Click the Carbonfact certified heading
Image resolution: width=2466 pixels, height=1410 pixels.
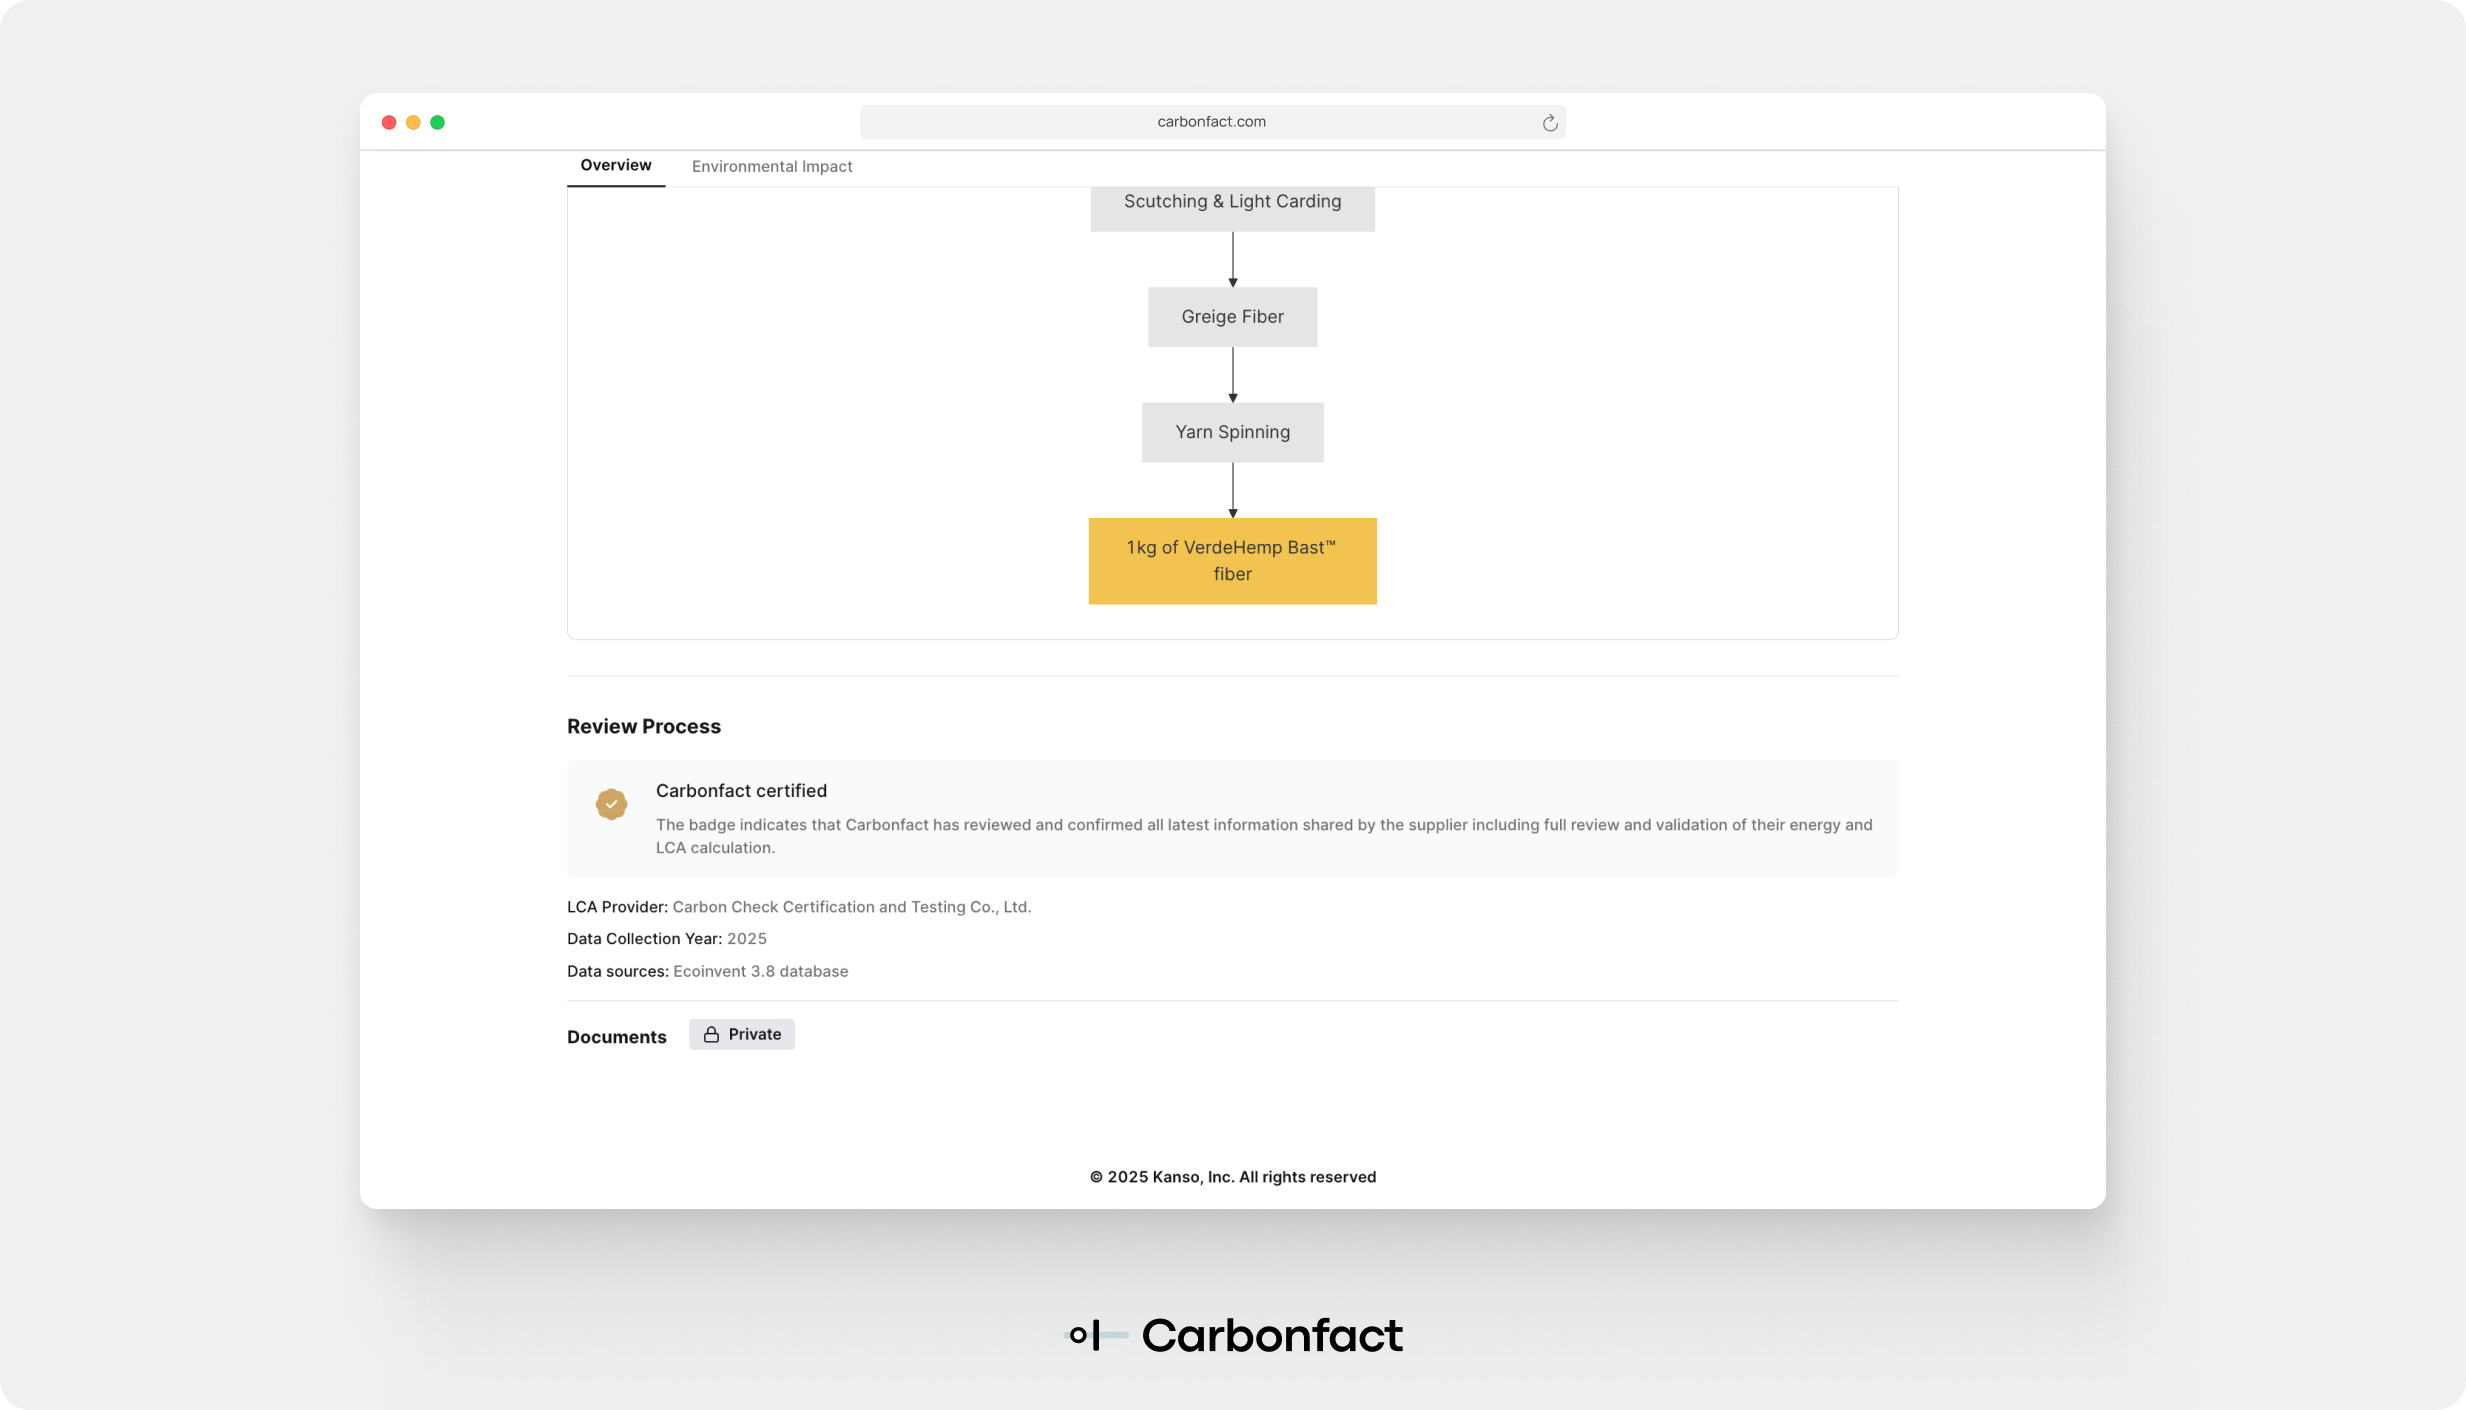741,790
